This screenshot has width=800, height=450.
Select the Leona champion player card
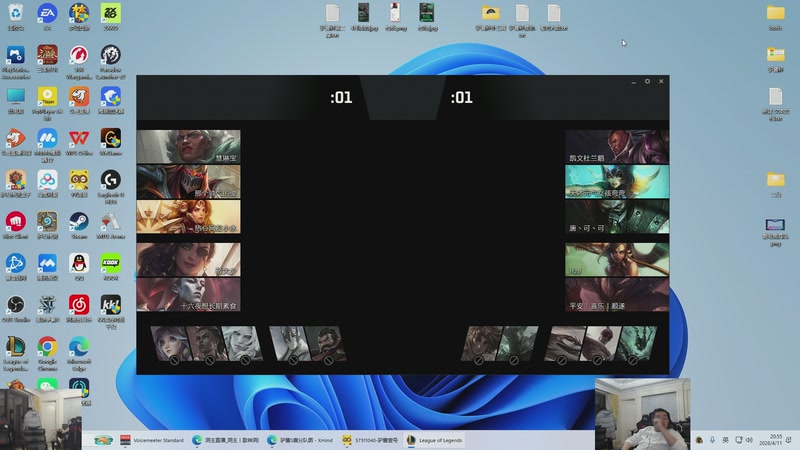point(188,216)
